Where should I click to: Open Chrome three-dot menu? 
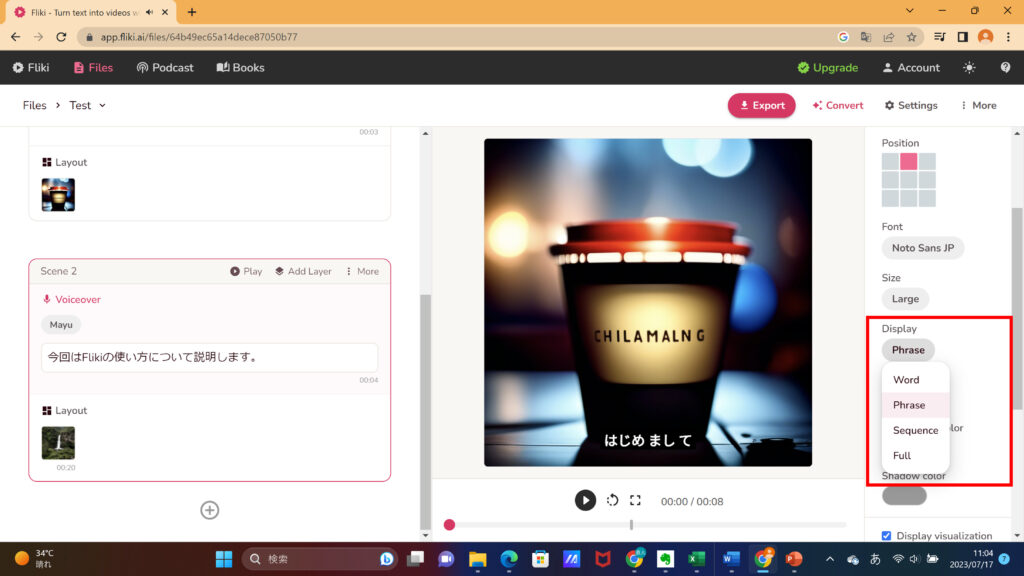pos(1008,37)
